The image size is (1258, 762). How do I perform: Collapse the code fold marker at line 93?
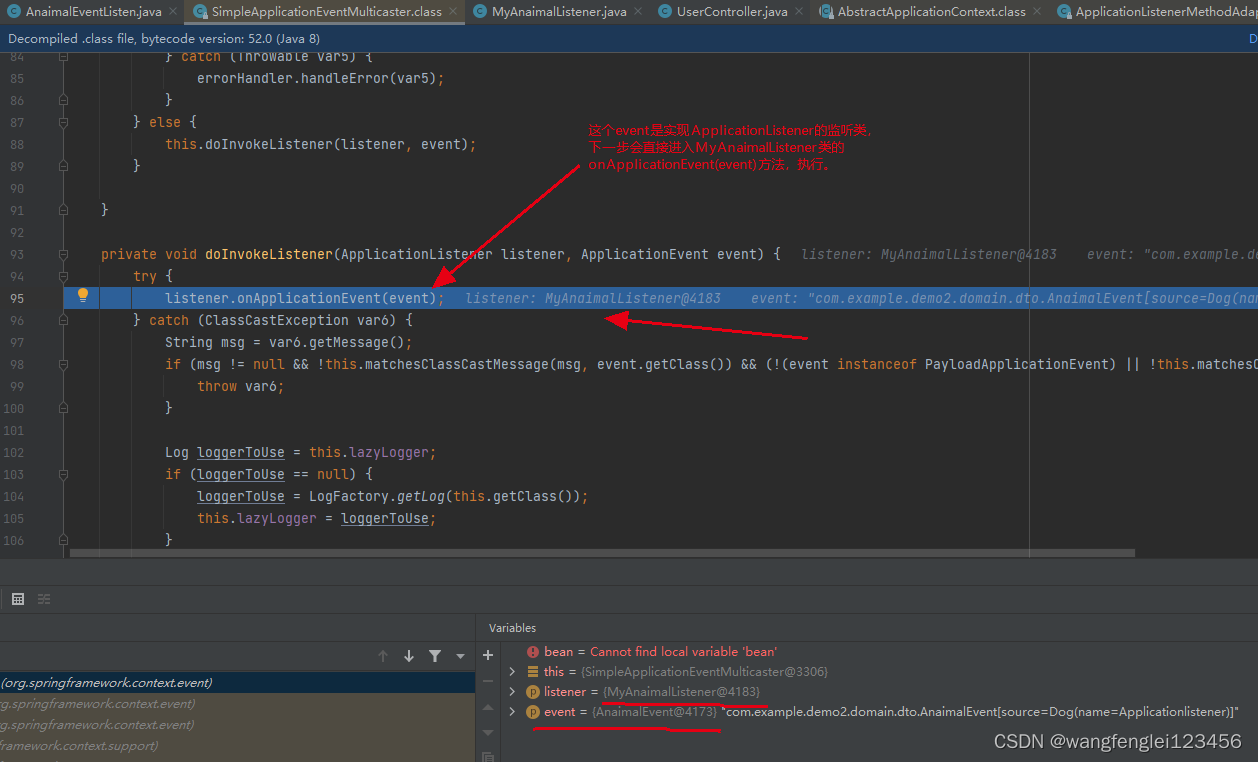(x=63, y=254)
